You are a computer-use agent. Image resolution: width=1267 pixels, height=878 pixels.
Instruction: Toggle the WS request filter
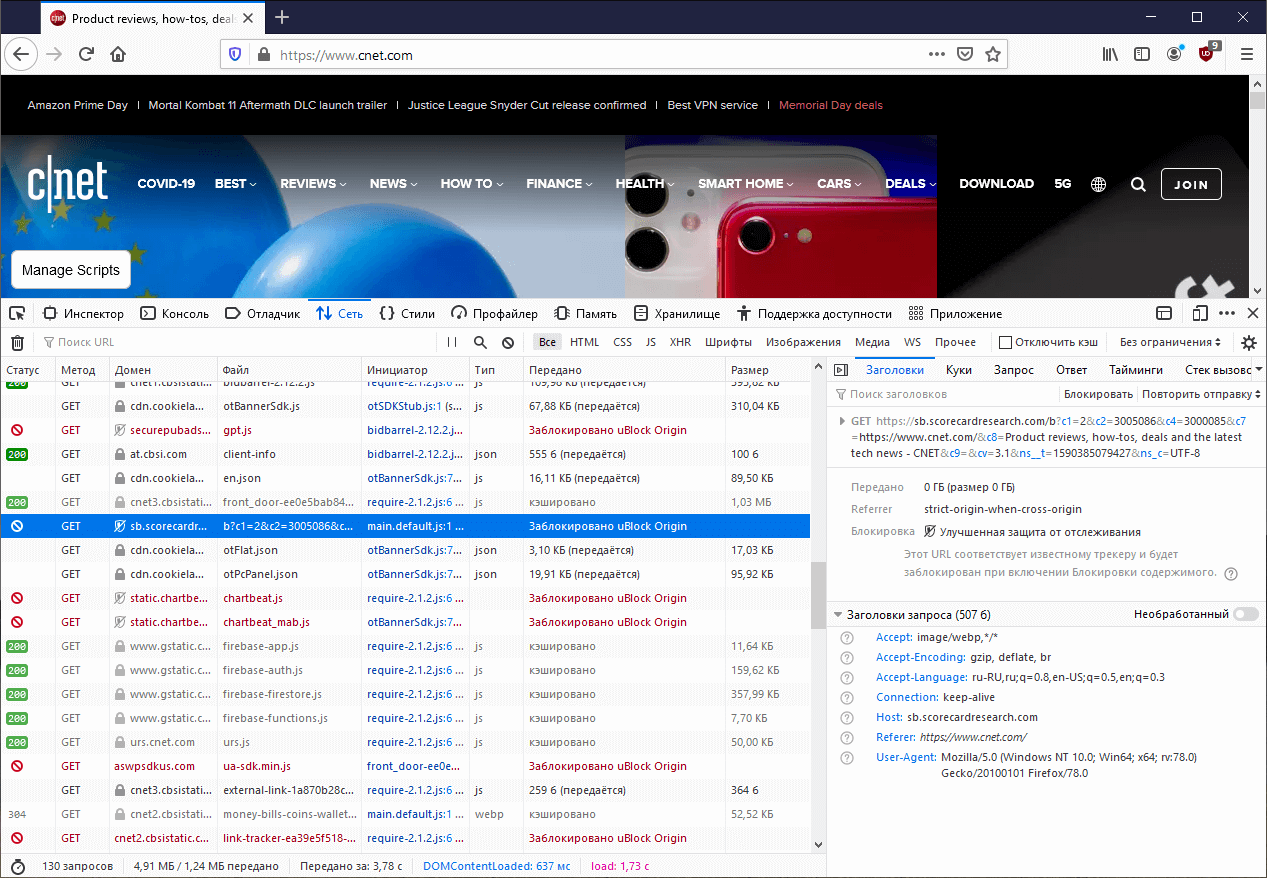tap(912, 342)
